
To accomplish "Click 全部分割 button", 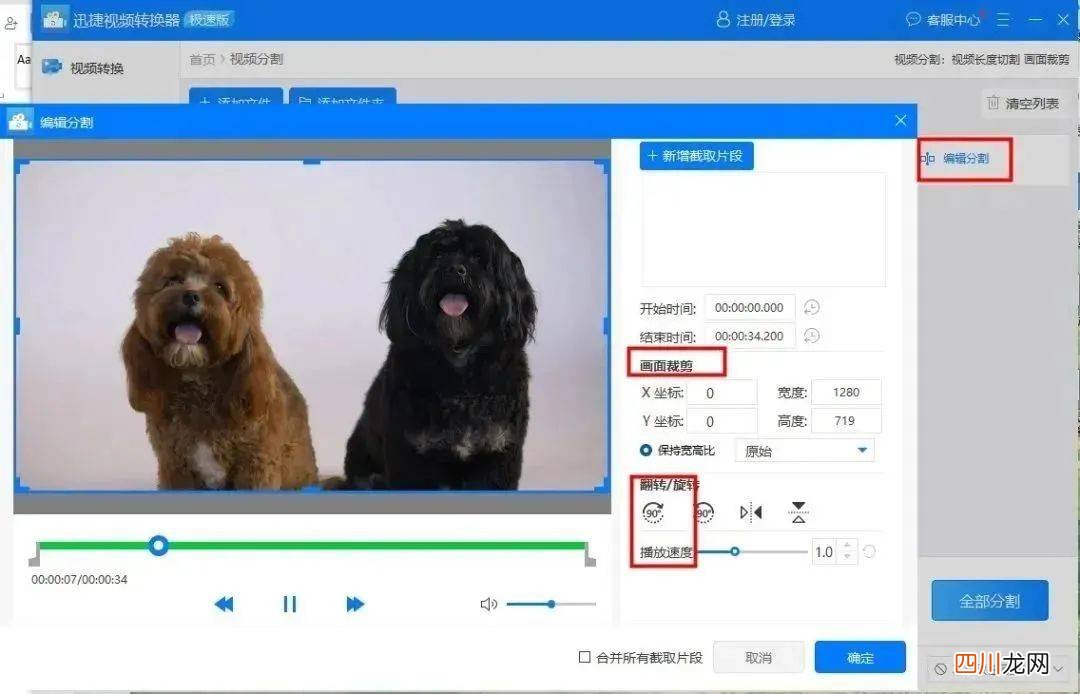I will (x=990, y=601).
